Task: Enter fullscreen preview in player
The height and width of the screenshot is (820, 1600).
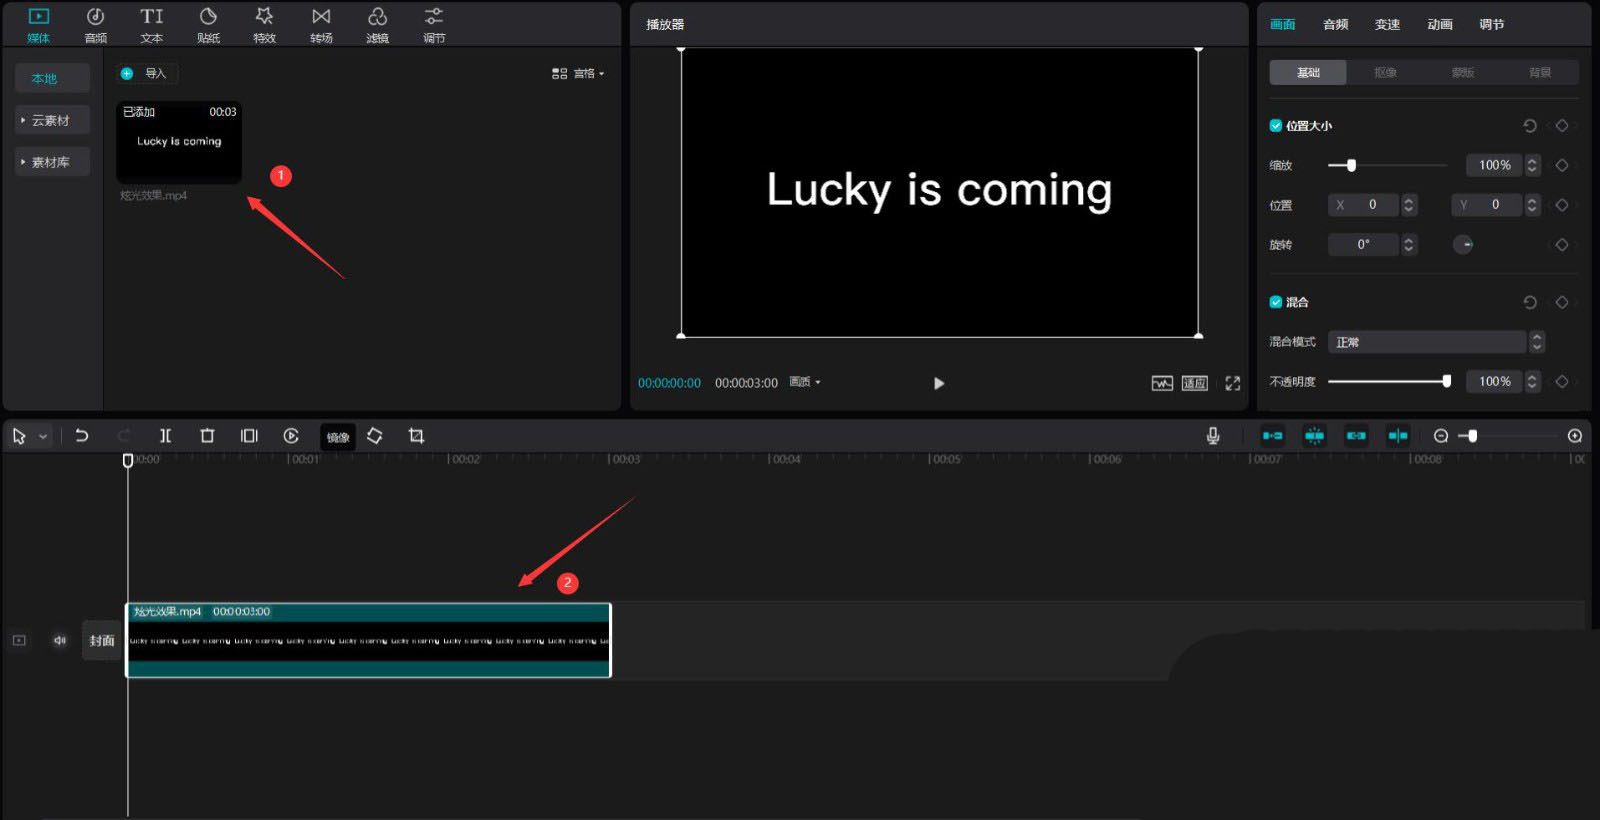Action: click(1232, 383)
